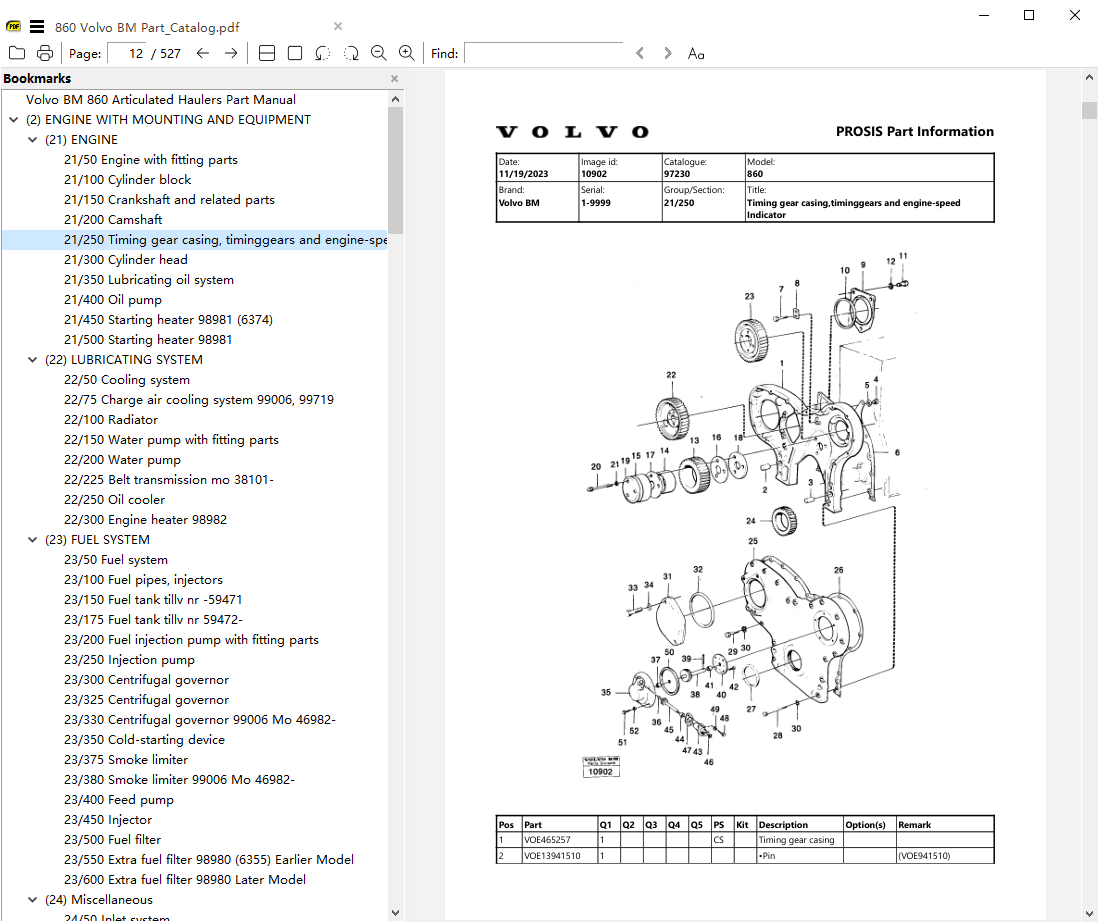Image resolution: width=1099 pixels, height=923 pixels.
Task: Open bookmark 23/500 Fuel filter
Action: (112, 840)
